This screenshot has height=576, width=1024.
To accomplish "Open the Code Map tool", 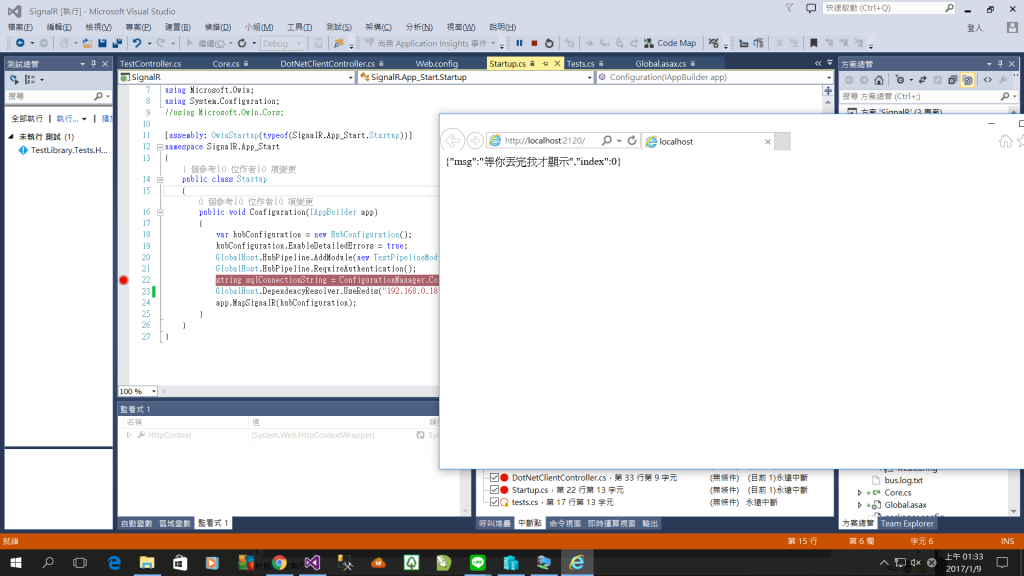I will (669, 43).
